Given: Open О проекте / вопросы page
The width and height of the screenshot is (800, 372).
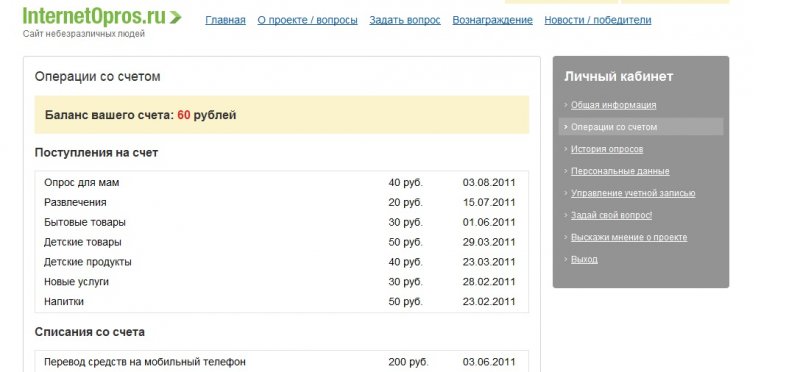Looking at the screenshot, I should pos(307,20).
